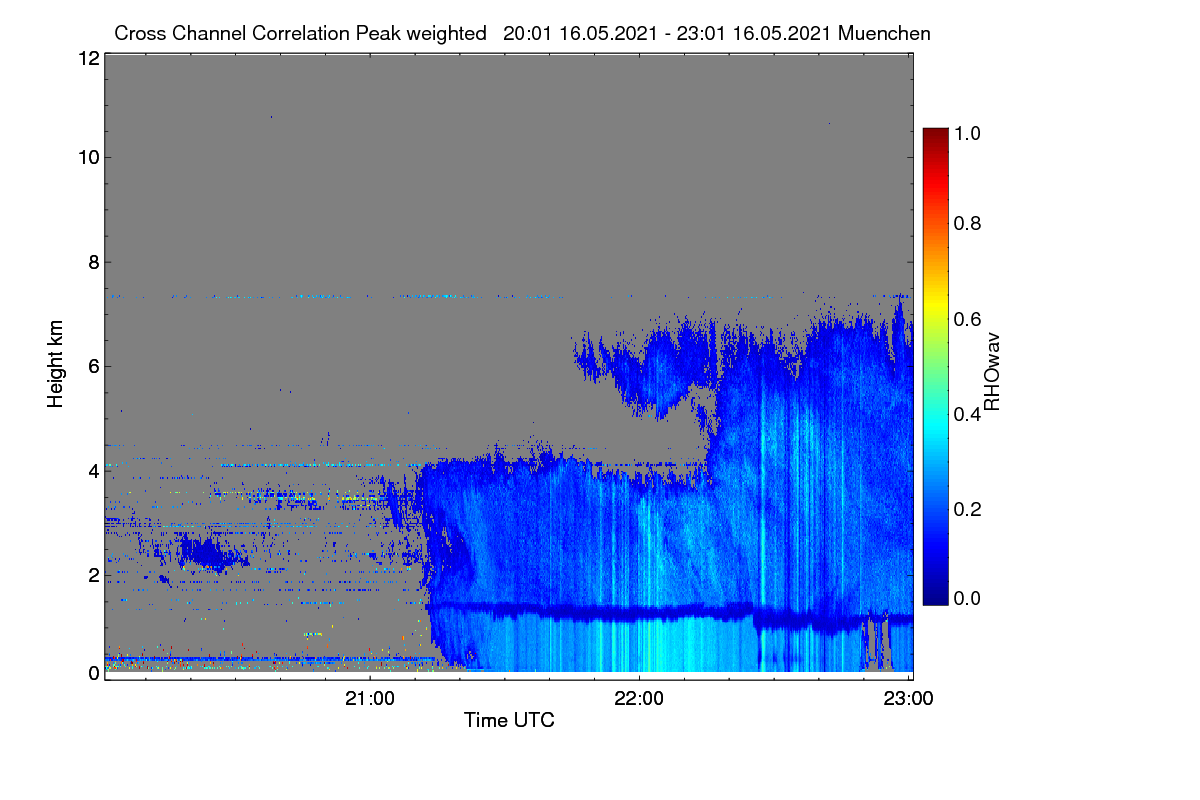This screenshot has height=800, width=1200.
Task: Click the plot title 'Cross Channel Correlation Peak weighted'
Action: pos(301,33)
